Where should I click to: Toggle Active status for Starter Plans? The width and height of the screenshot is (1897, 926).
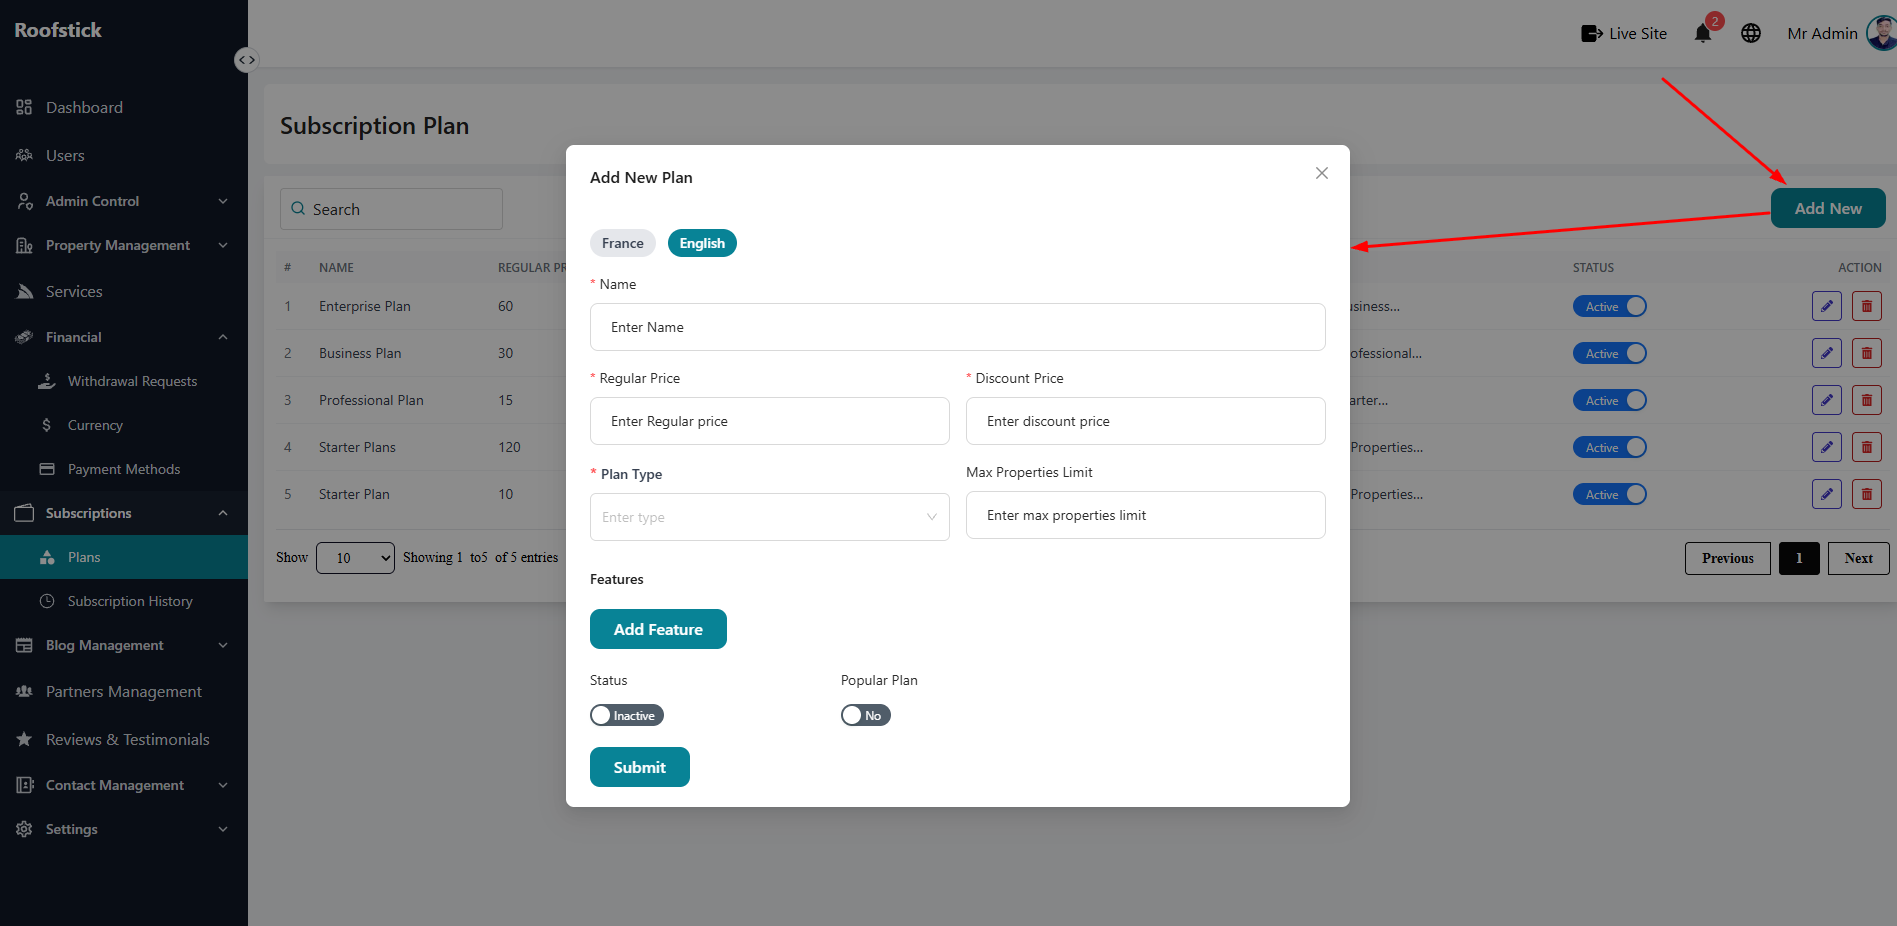click(x=1610, y=447)
